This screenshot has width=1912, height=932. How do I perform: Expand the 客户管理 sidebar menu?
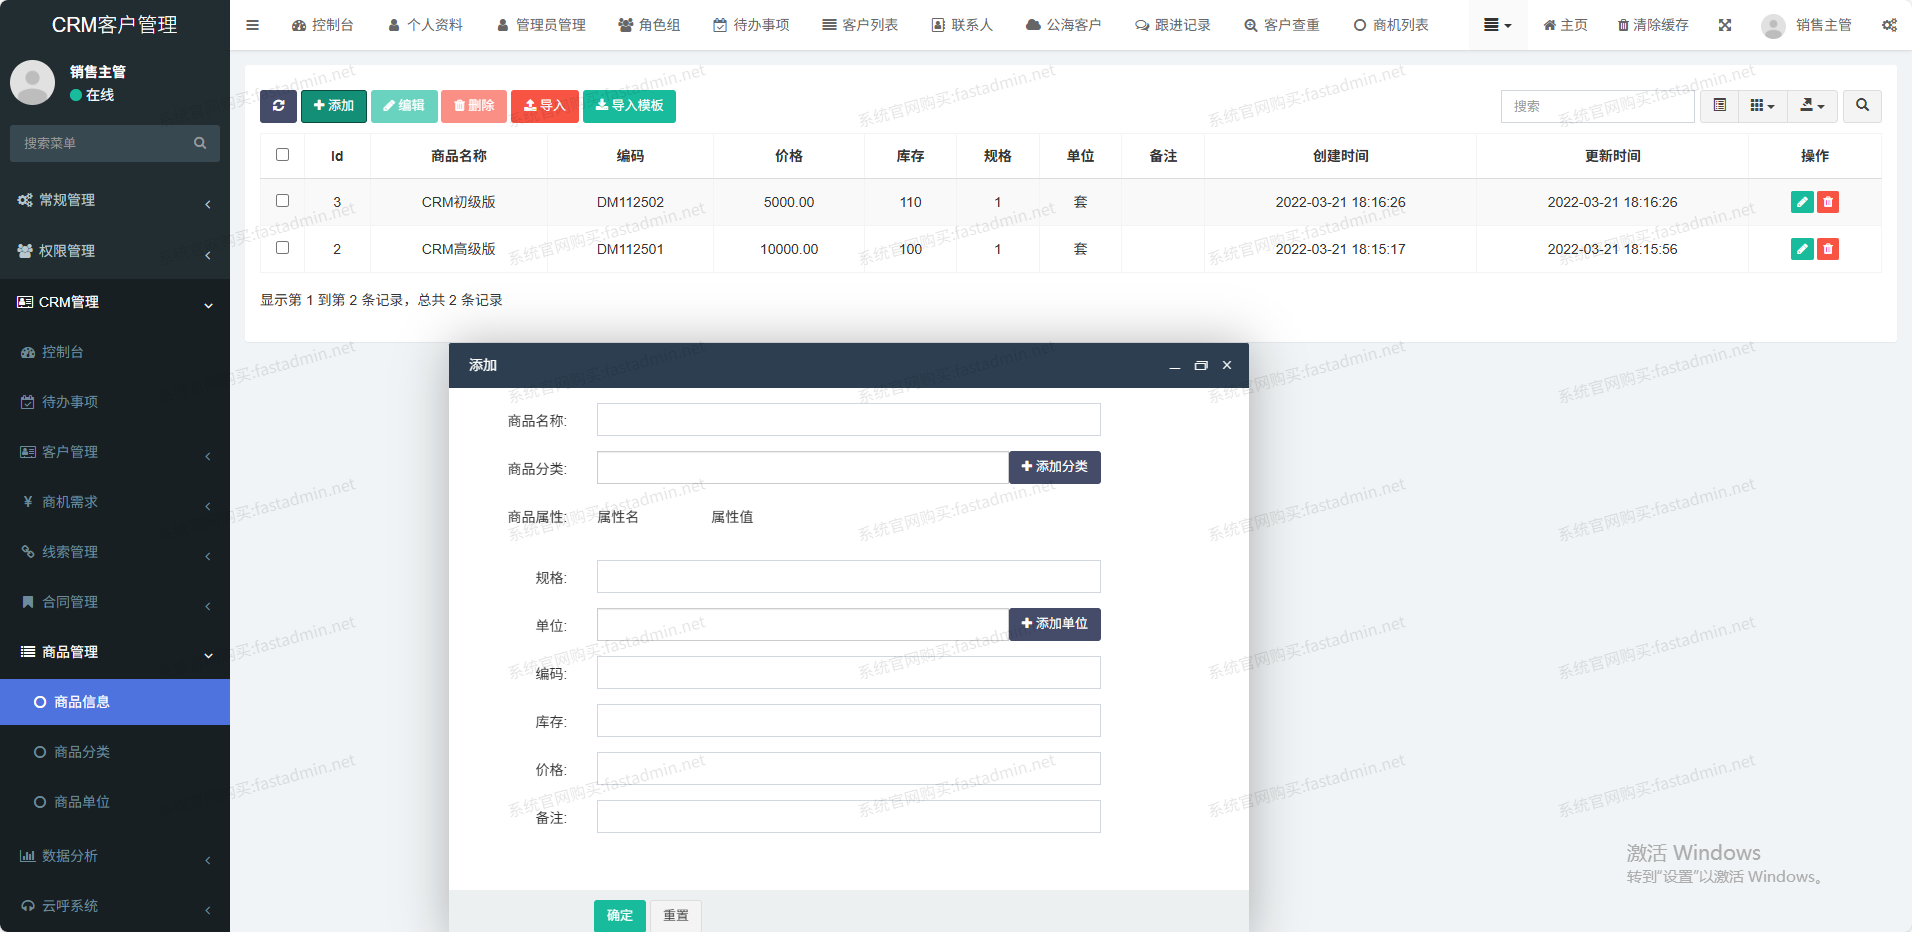point(115,452)
